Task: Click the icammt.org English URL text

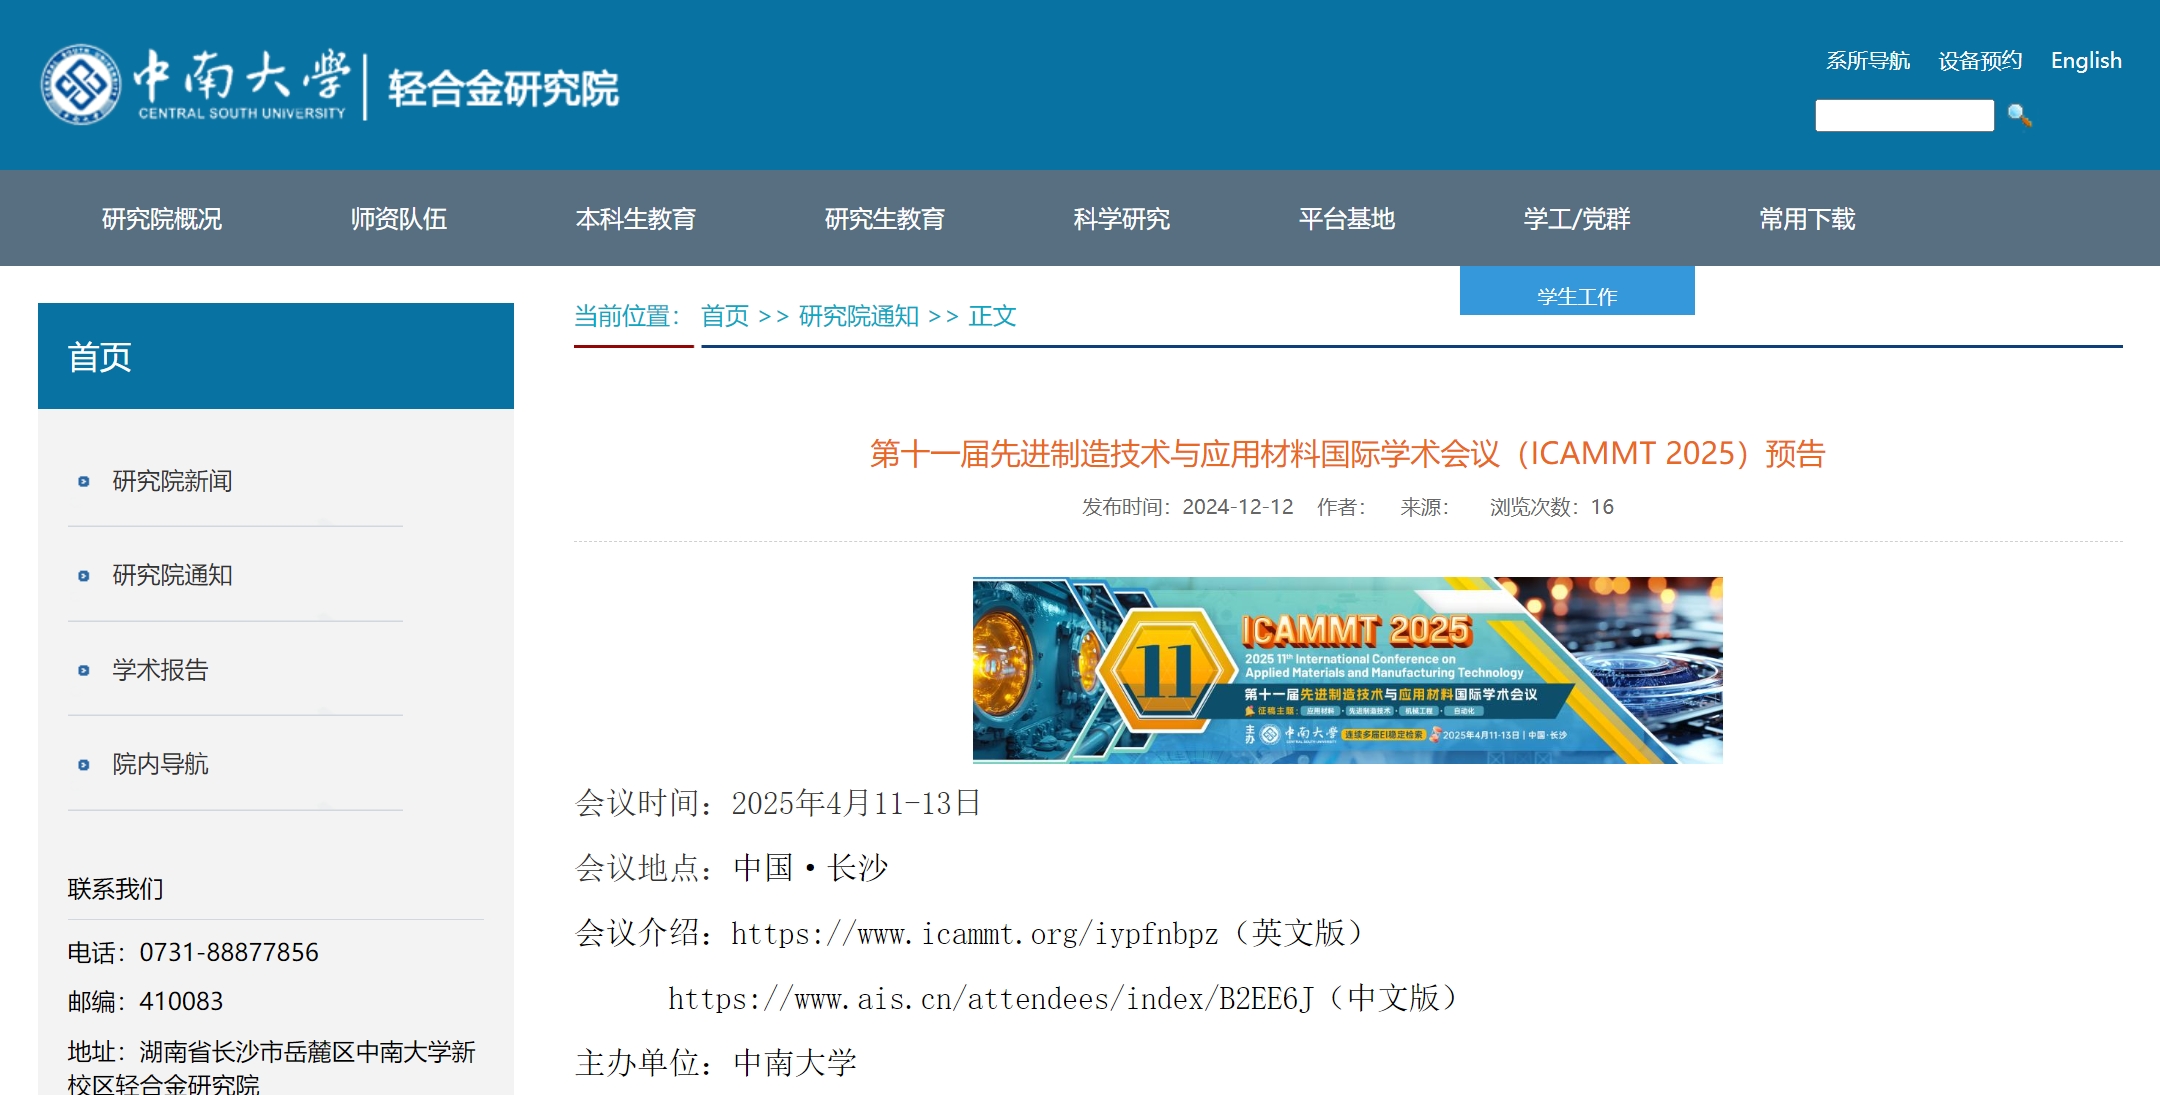Action: point(975,934)
